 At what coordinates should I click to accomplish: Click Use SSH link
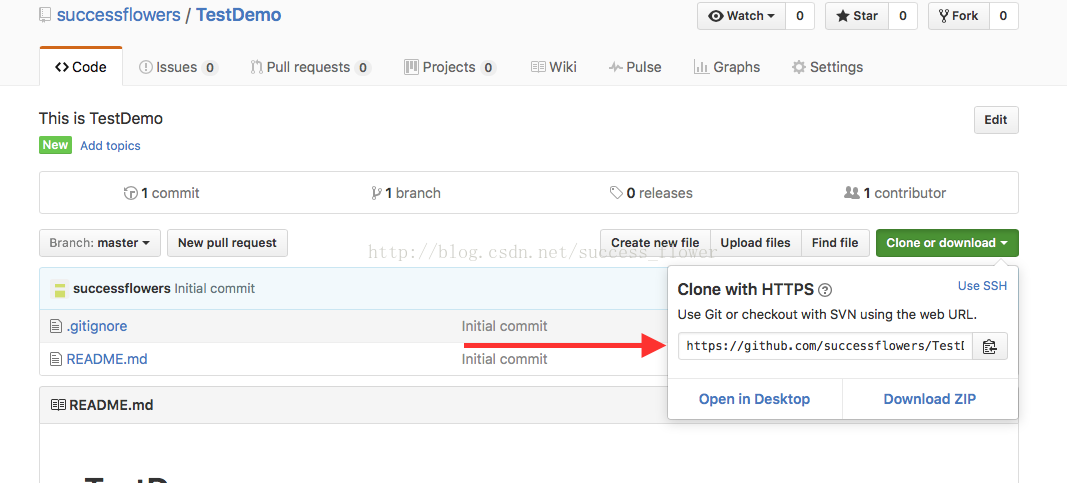pyautogui.click(x=982, y=286)
